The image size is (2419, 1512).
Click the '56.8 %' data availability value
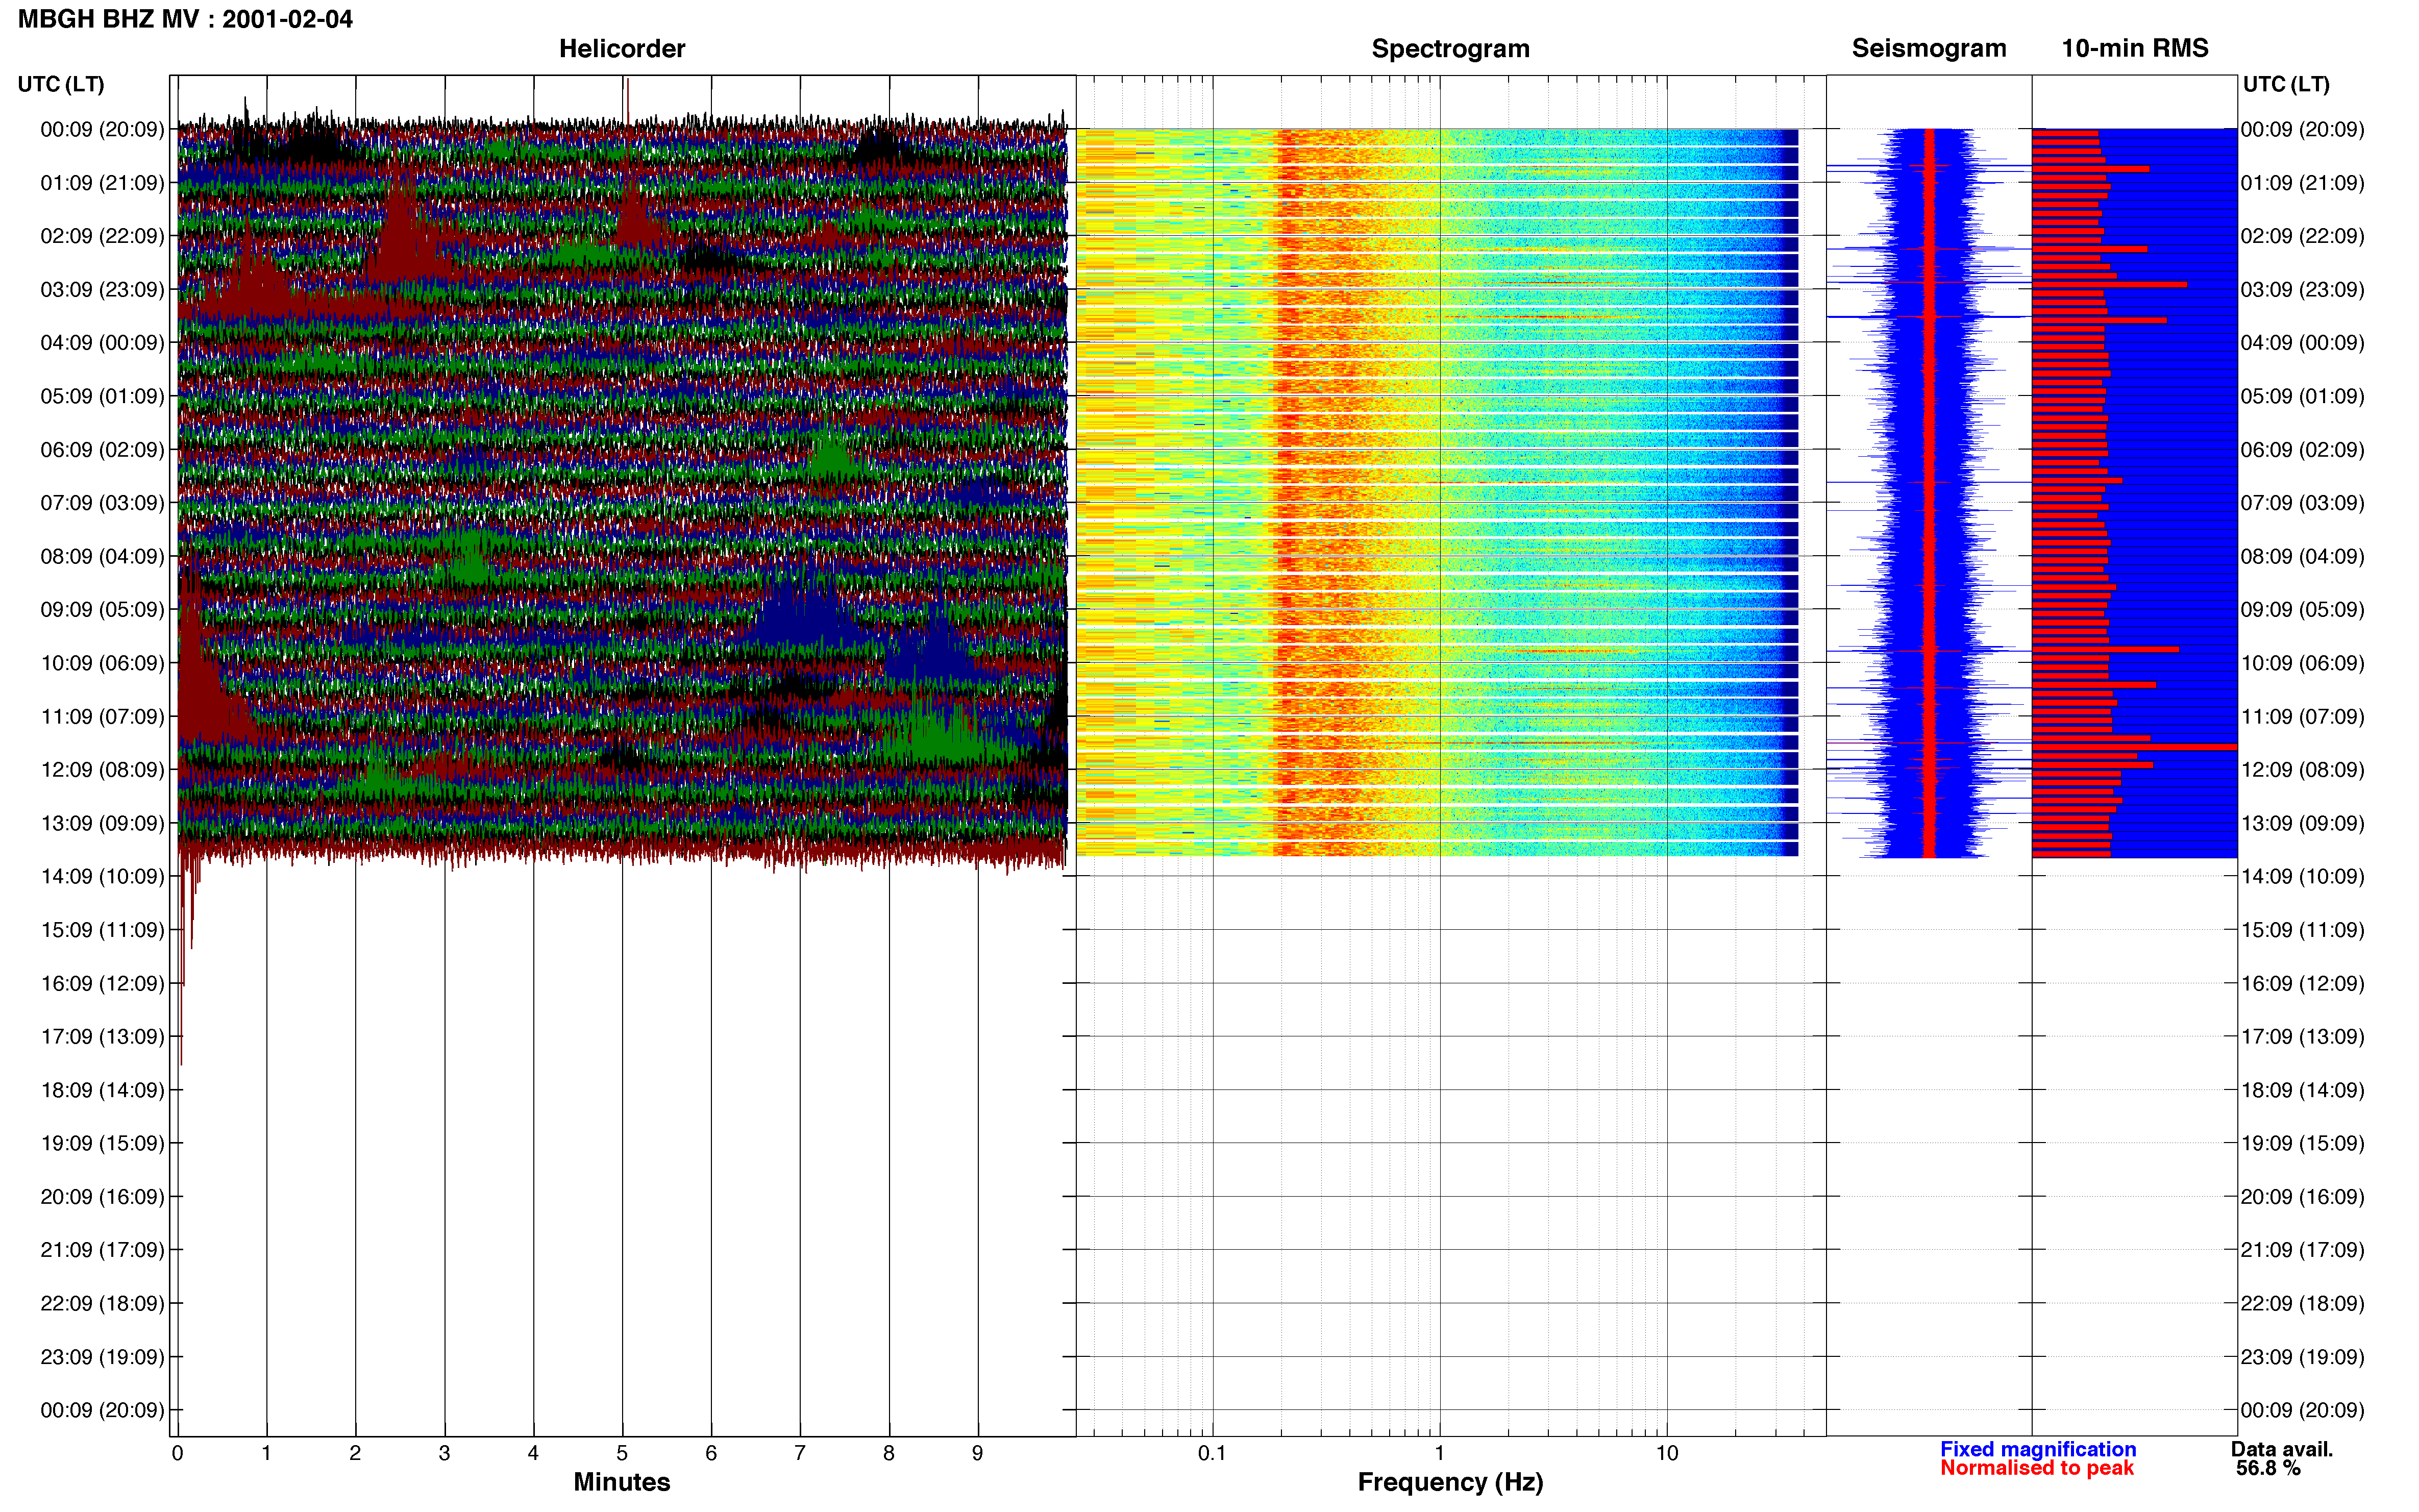(x=2268, y=1468)
